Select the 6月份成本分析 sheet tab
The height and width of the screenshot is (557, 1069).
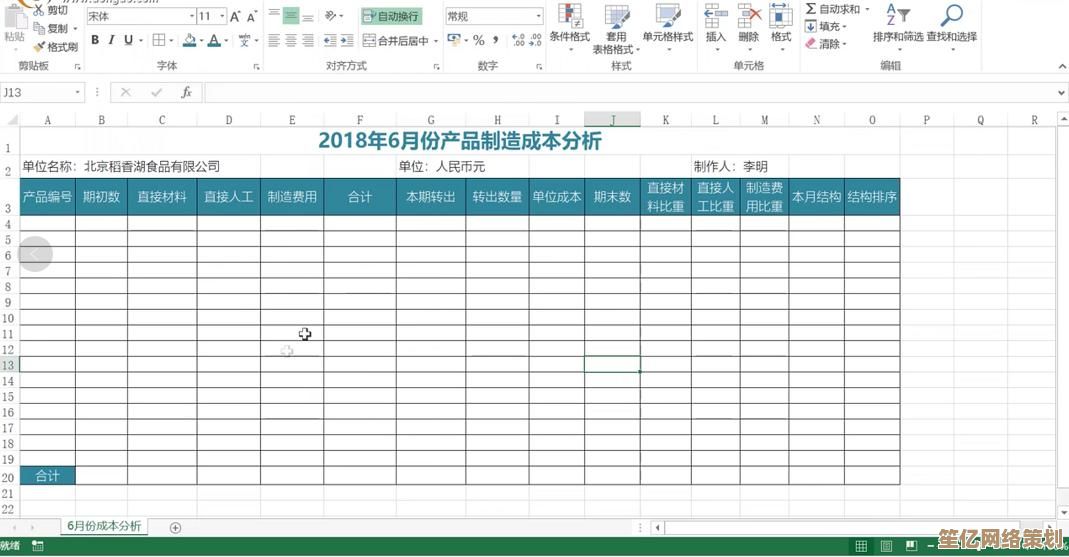pos(104,526)
